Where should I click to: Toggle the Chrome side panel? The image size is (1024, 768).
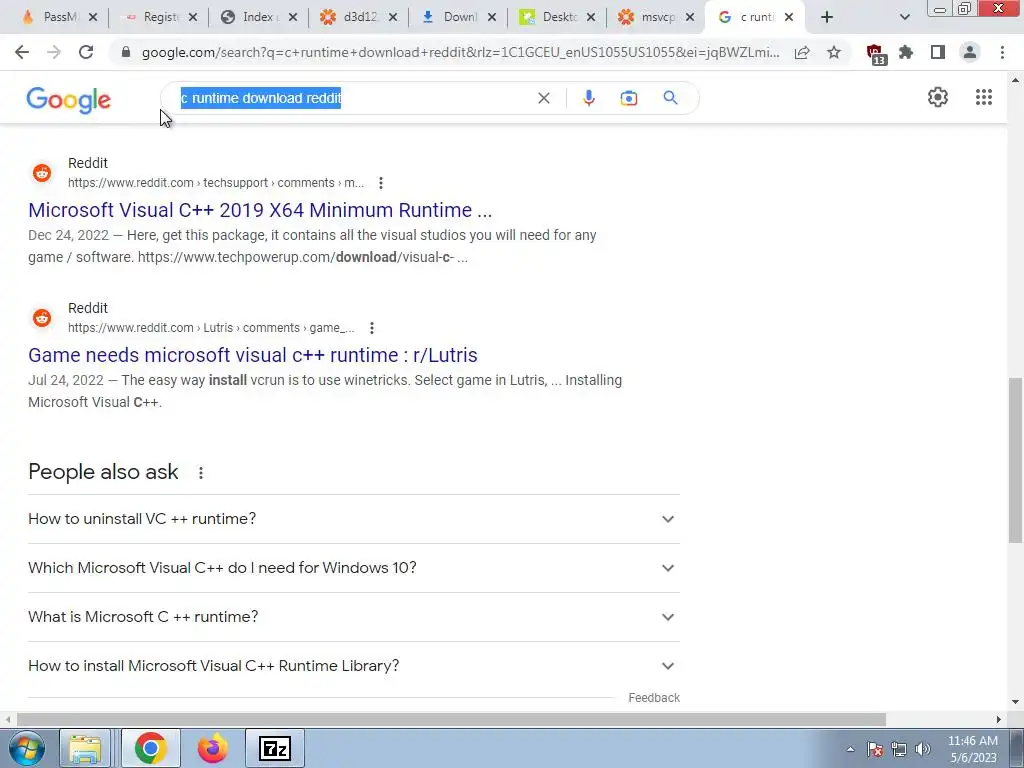938,52
